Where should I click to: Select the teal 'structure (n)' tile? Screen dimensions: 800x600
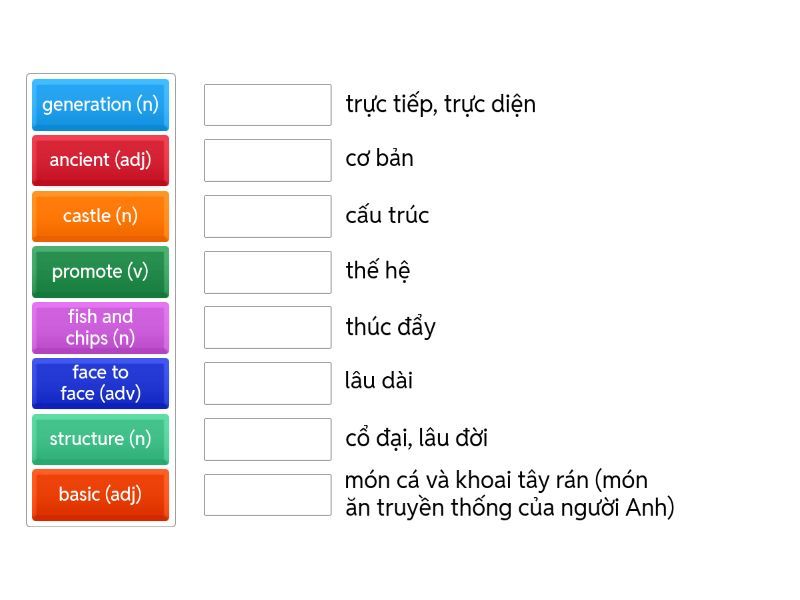pyautogui.click(x=100, y=439)
